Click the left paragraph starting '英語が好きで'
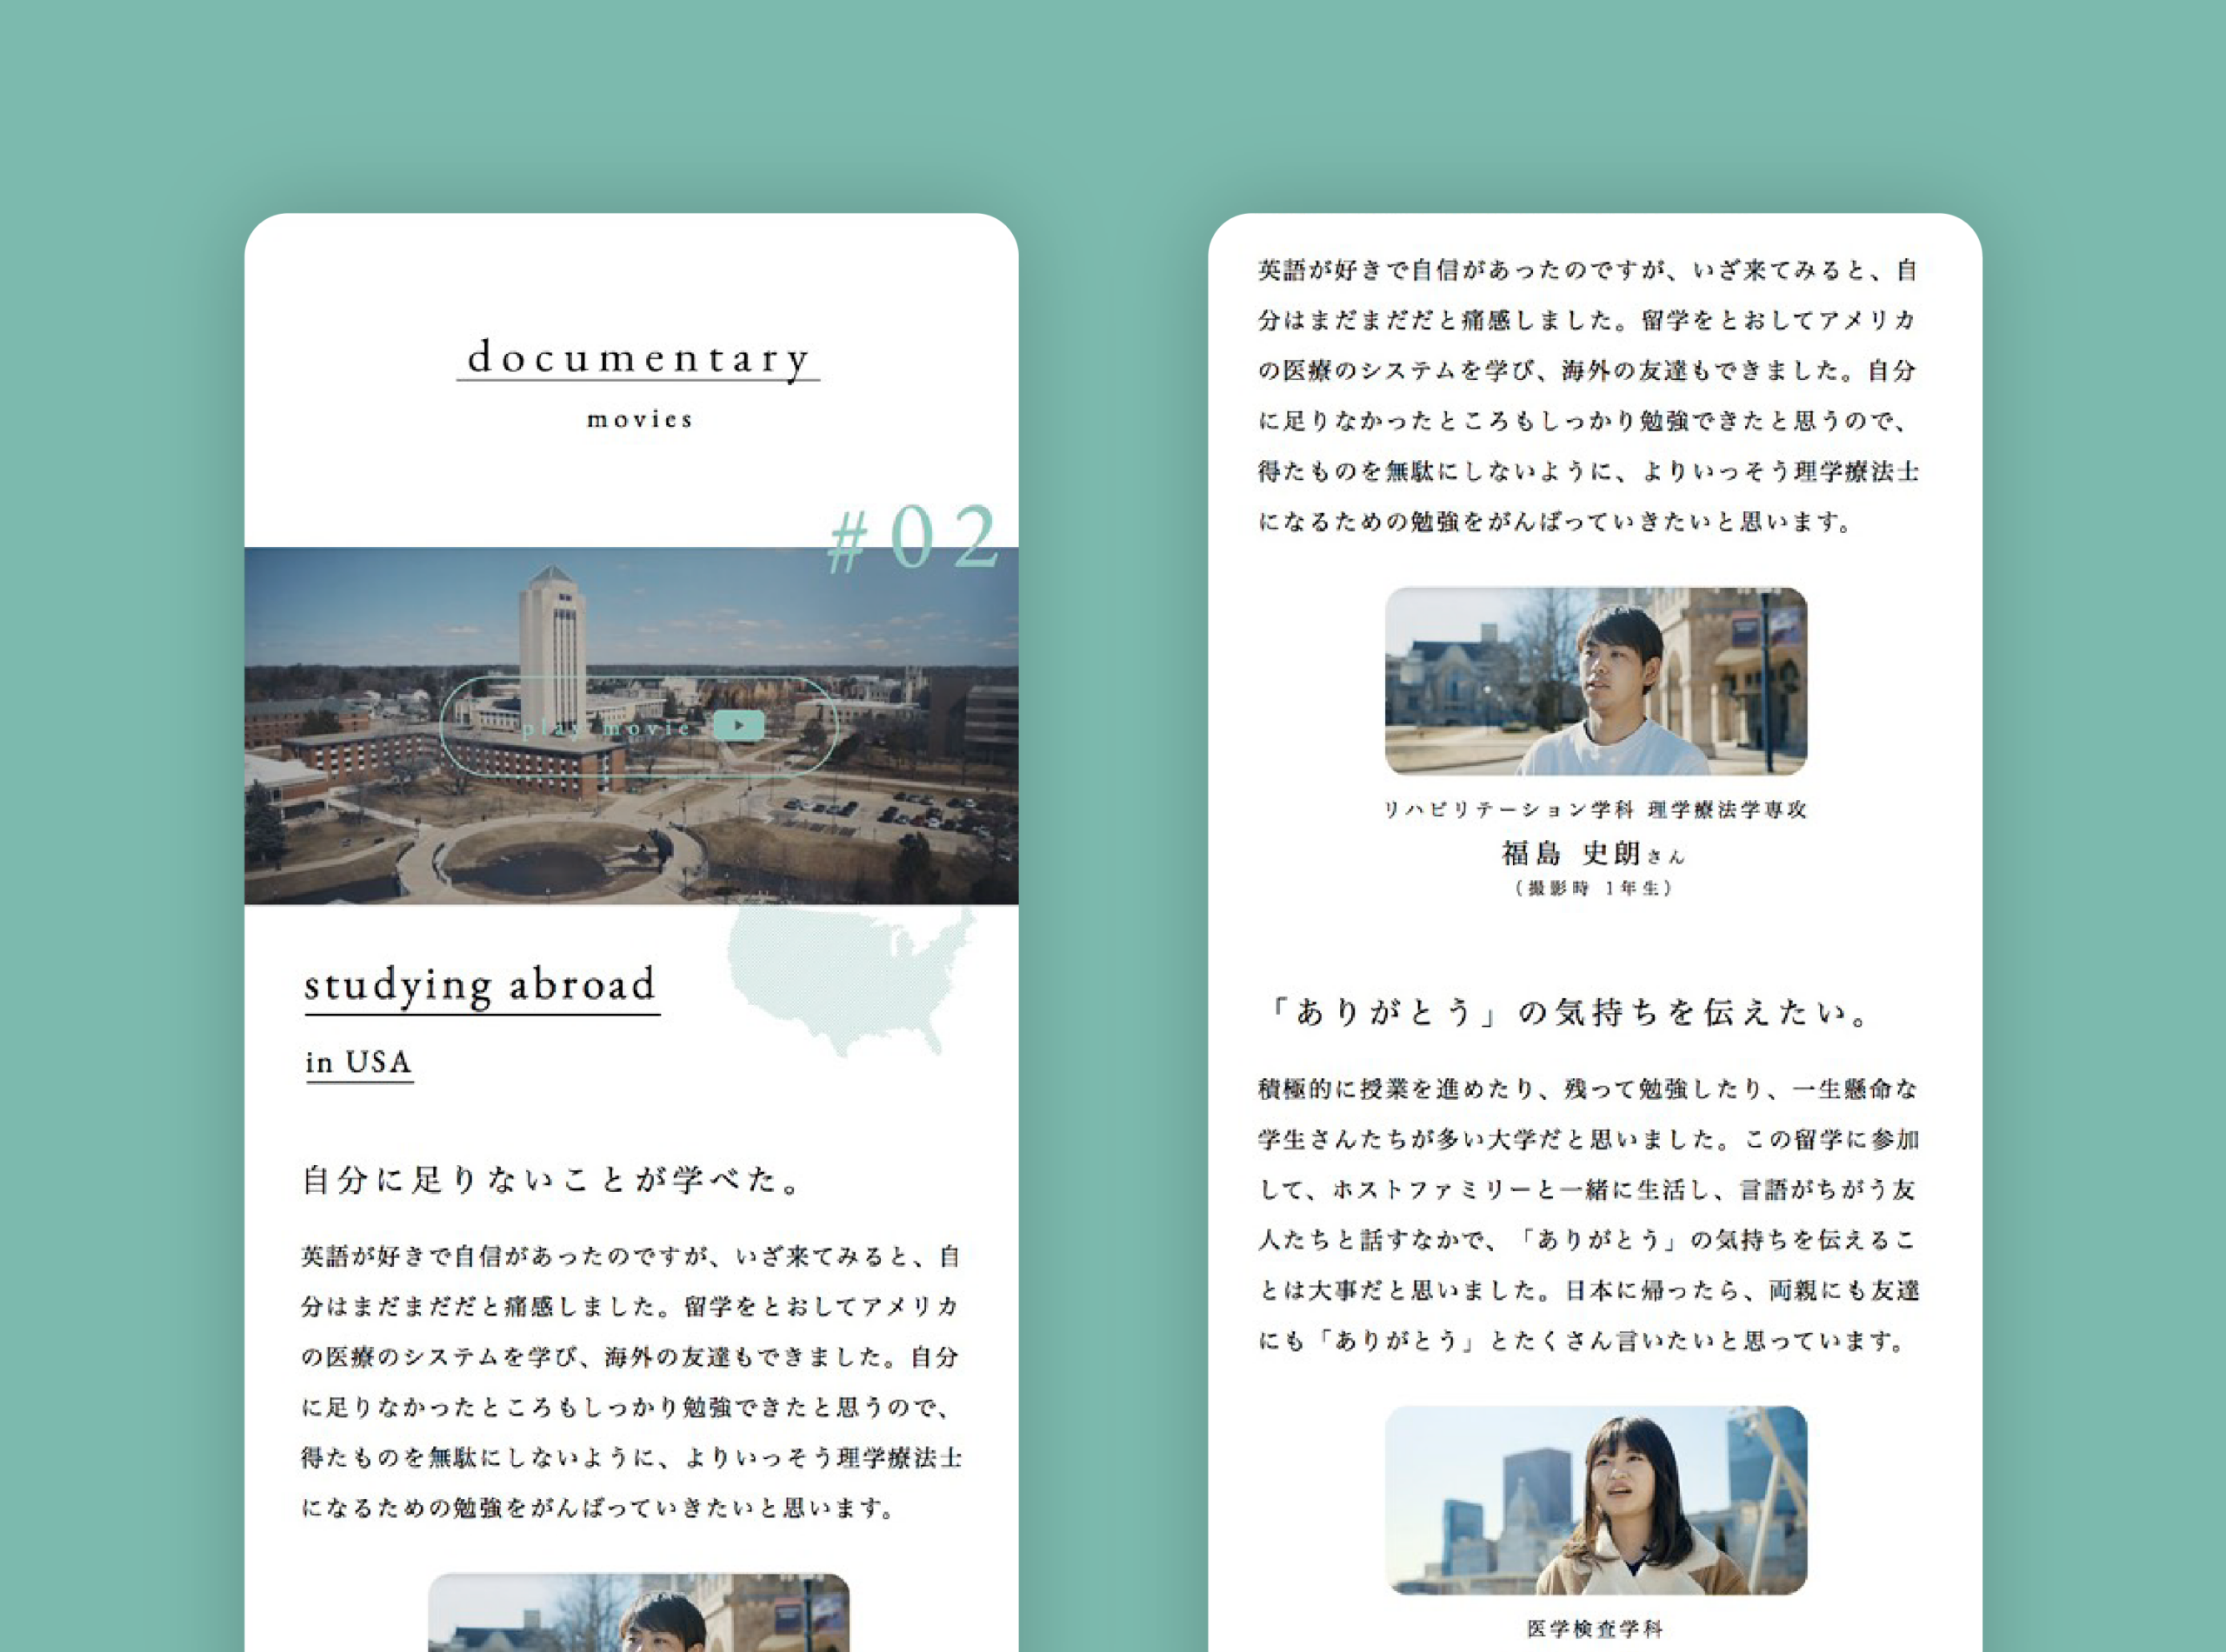The image size is (2226, 1652). 631,1381
